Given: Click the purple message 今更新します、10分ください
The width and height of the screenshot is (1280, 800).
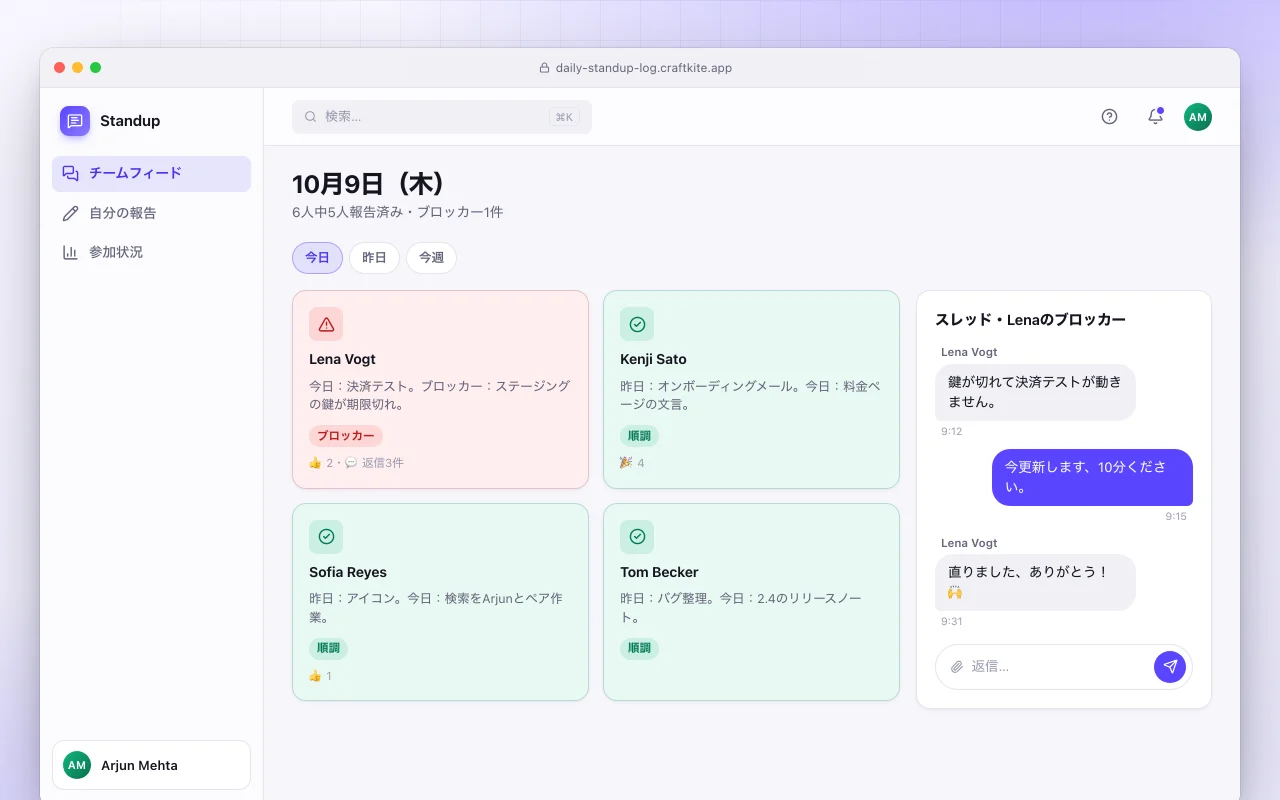Looking at the screenshot, I should [1092, 477].
